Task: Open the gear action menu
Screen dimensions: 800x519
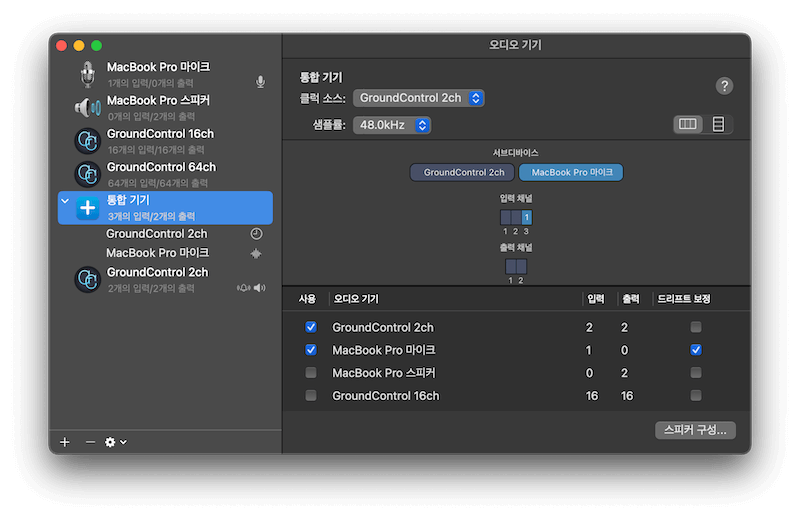Action: (x=116, y=442)
